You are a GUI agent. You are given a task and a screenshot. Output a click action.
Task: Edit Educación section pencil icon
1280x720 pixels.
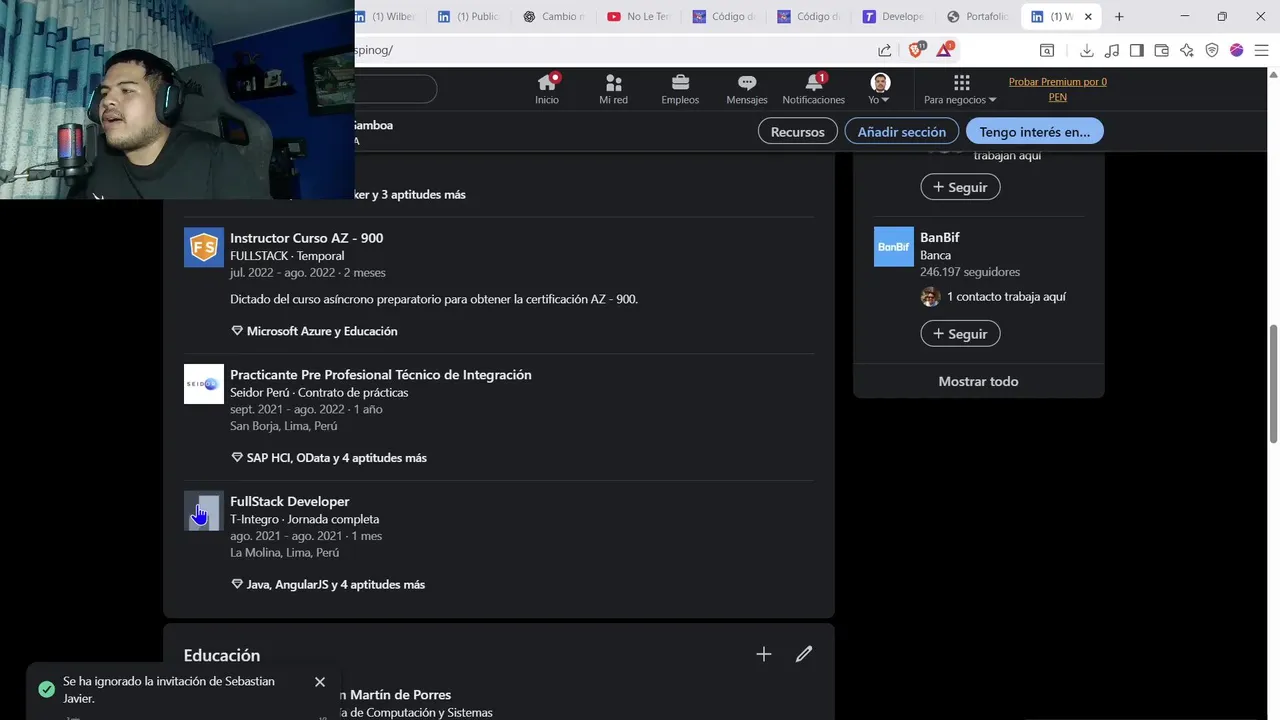[x=804, y=654]
